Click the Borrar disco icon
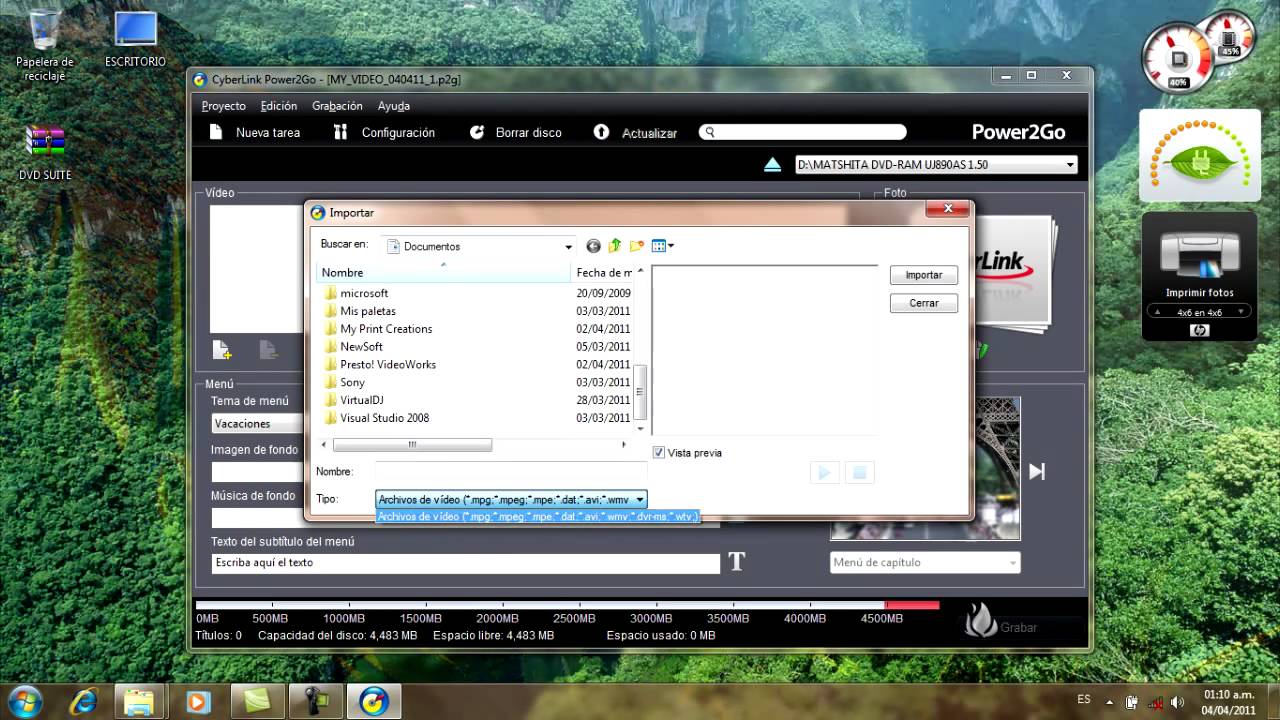This screenshot has width=1280, height=720. pos(477,132)
